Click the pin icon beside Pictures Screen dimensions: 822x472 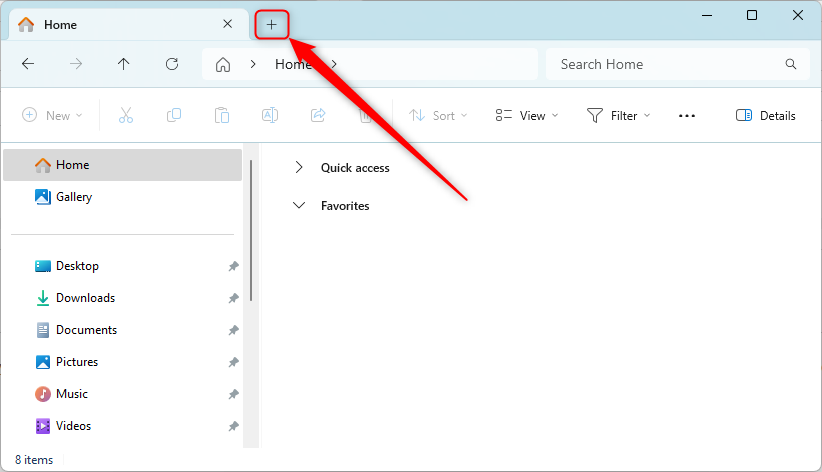[233, 362]
